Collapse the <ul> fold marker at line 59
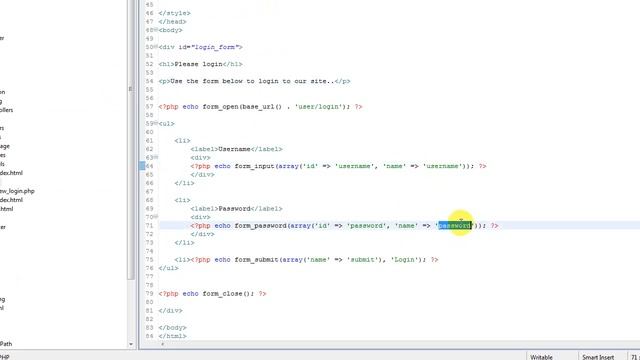This screenshot has height=360, width=640. [156, 123]
